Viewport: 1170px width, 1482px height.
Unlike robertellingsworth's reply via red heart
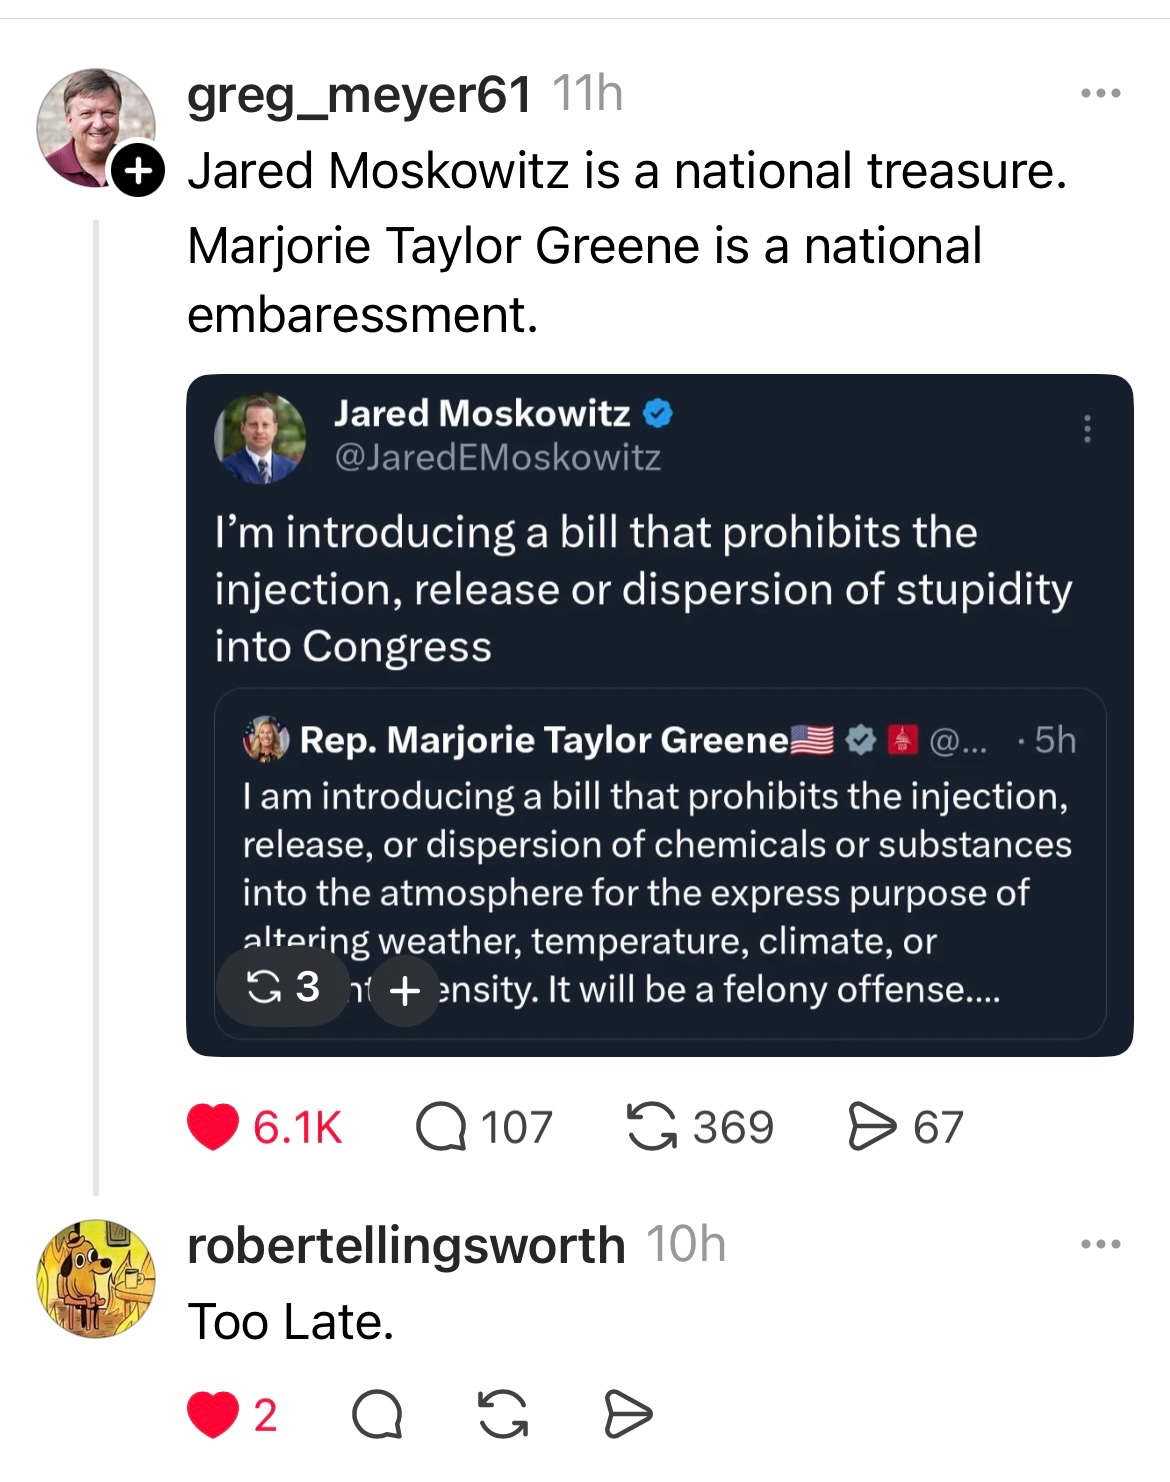pyautogui.click(x=213, y=1415)
